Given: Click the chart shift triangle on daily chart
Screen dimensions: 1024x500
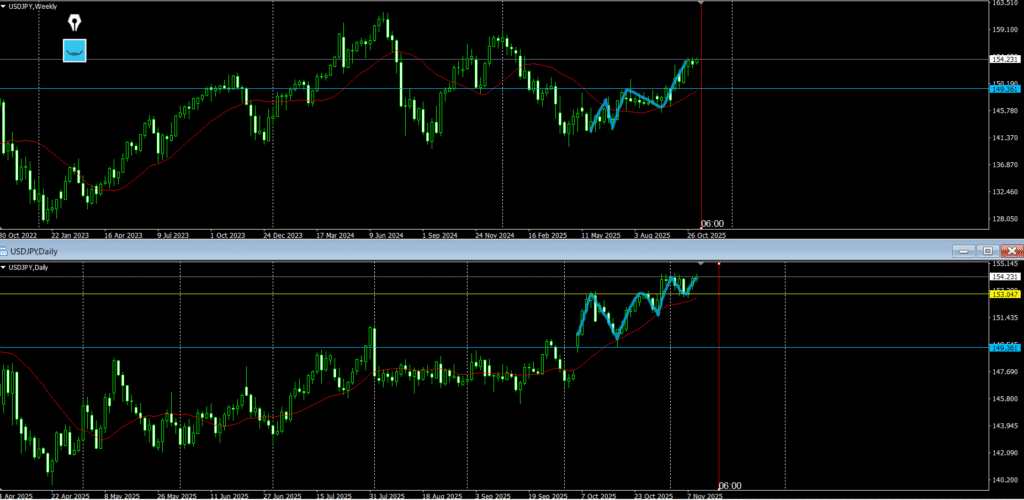Looking at the screenshot, I should click(x=700, y=263).
